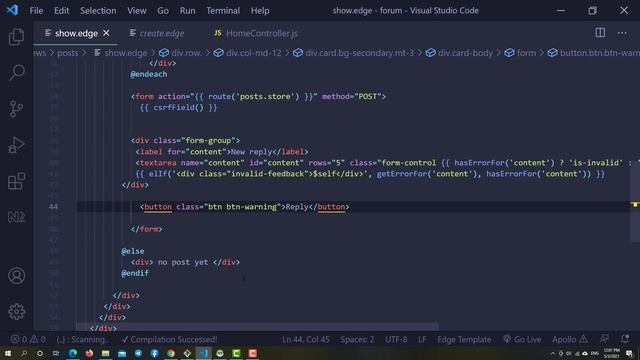Expand the div.card-body breadcrumb
Image resolution: width=640 pixels, height=360 pixels.
coord(460,53)
